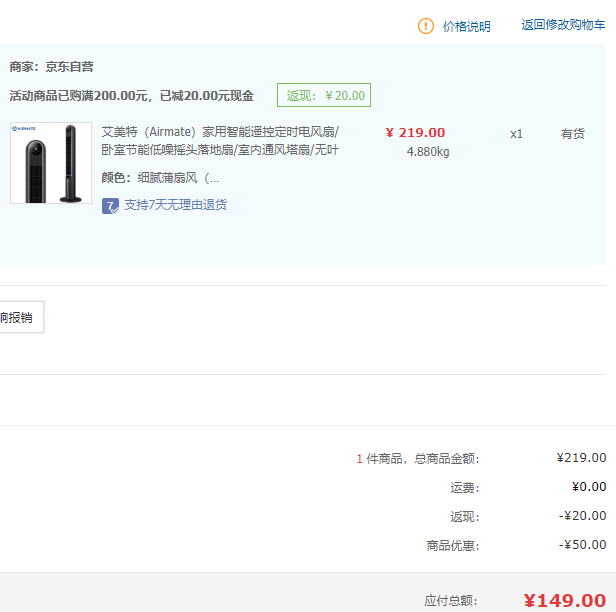The height and width of the screenshot is (612, 616).
Task: Click the orange price notice exclamation icon
Action: coord(425,26)
